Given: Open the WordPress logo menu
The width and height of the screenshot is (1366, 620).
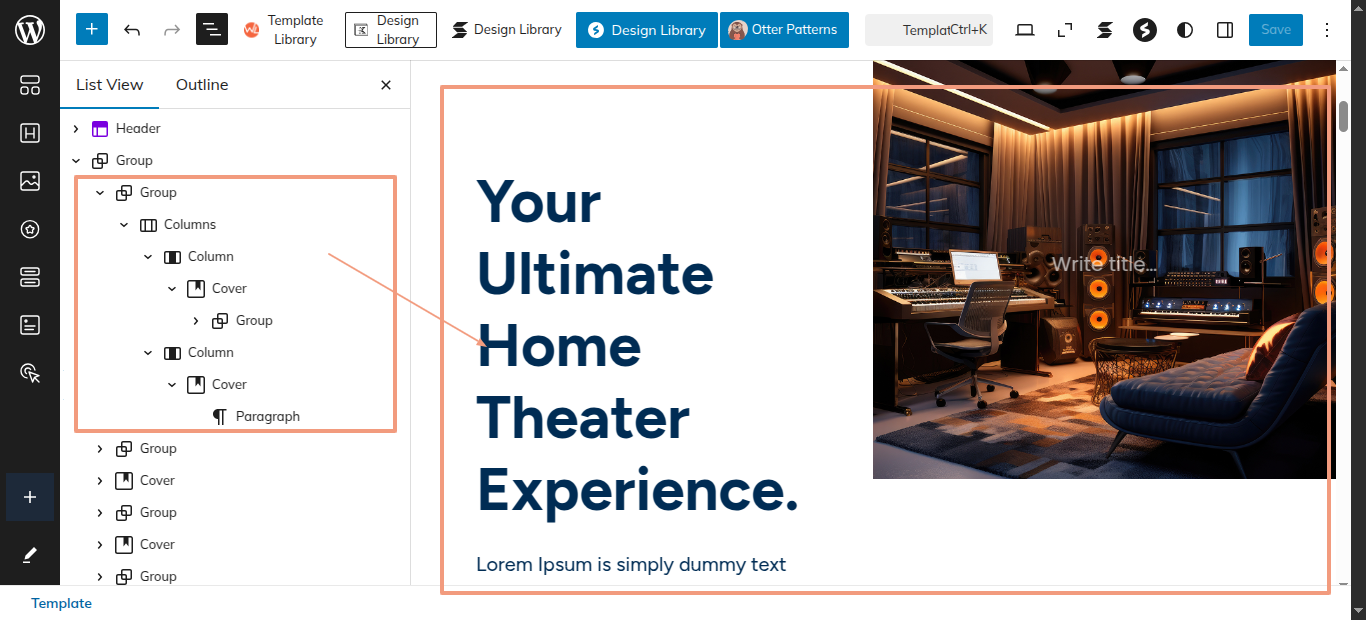Looking at the screenshot, I should 30,30.
